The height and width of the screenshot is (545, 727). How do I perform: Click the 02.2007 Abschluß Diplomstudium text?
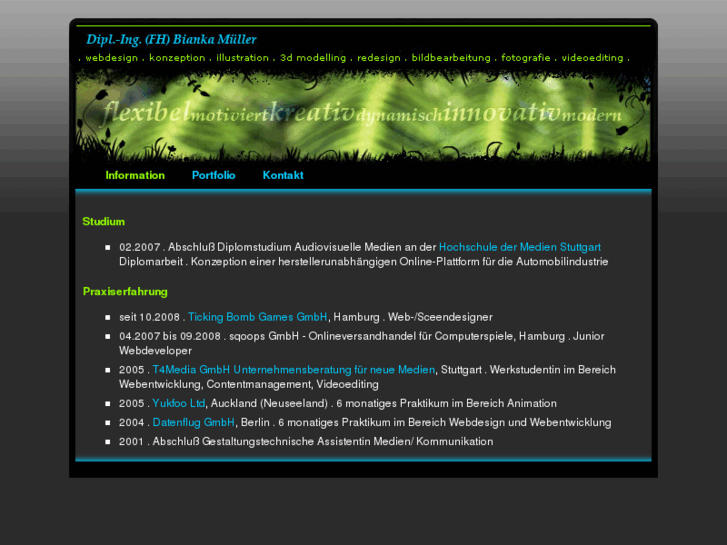[x=278, y=247]
